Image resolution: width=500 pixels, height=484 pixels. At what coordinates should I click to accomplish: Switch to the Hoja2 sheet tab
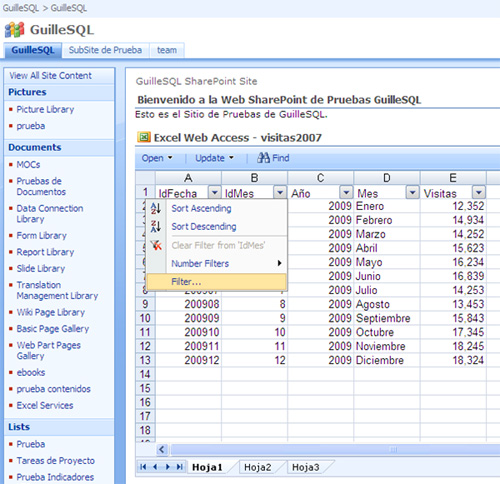tap(257, 467)
